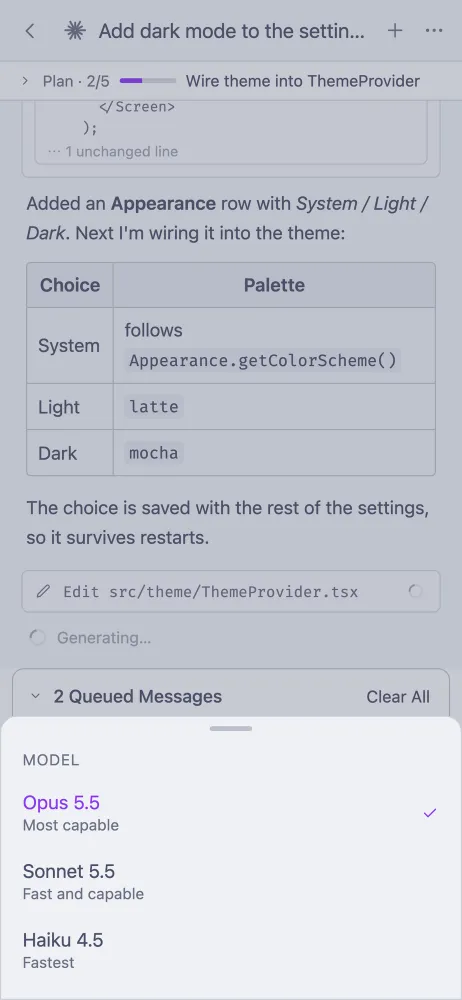Select the Haiku 4.5 model
Image resolution: width=462 pixels, height=1000 pixels.
point(231,950)
